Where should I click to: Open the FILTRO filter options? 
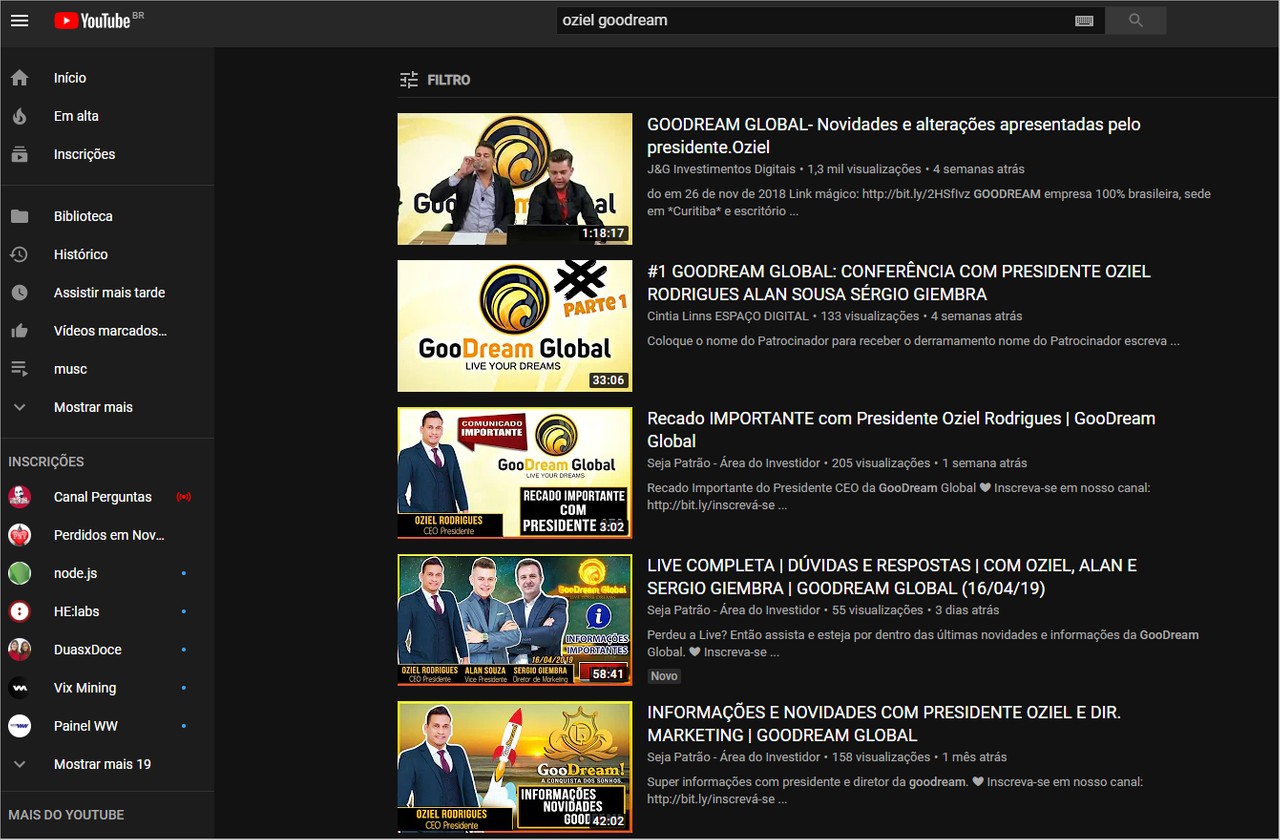coord(435,80)
